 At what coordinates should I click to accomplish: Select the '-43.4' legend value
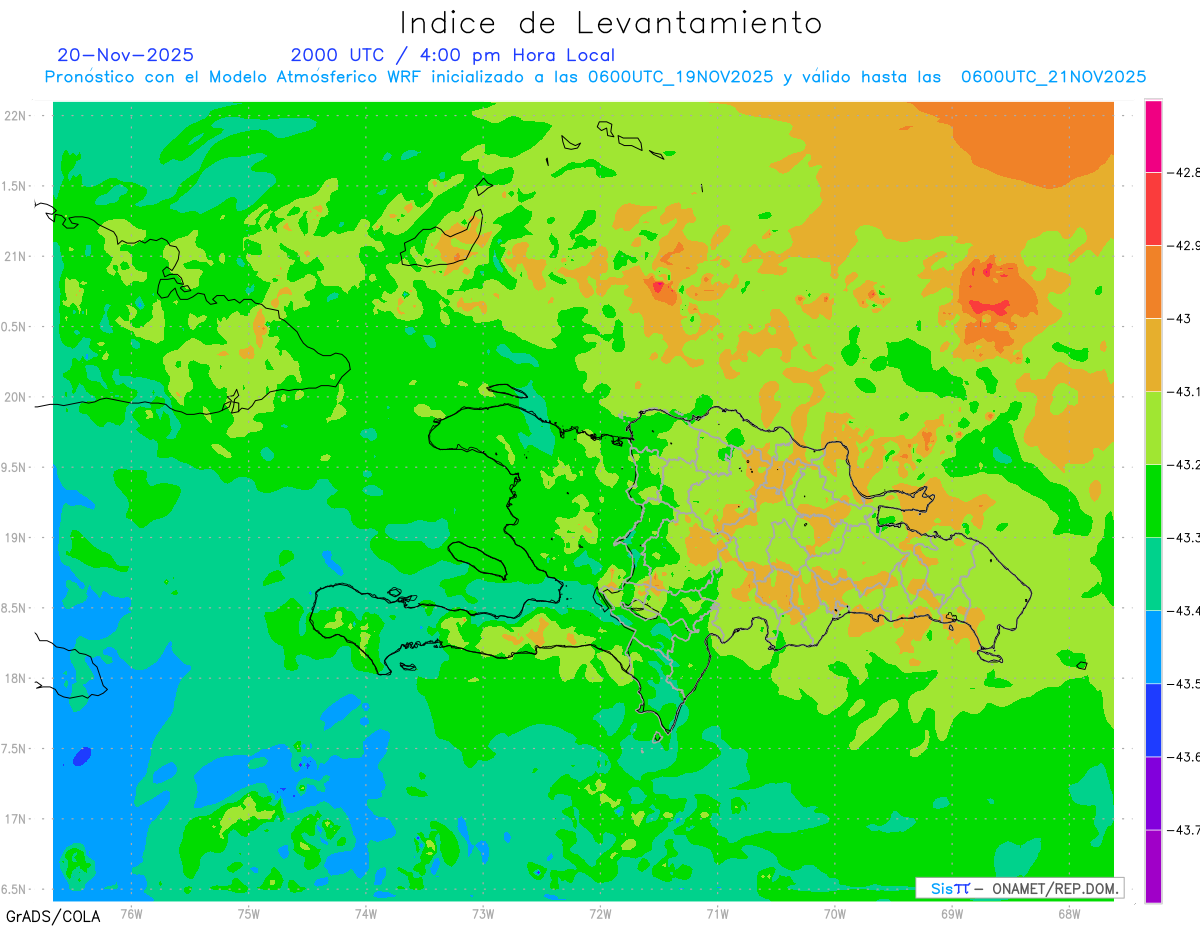coord(1184,611)
